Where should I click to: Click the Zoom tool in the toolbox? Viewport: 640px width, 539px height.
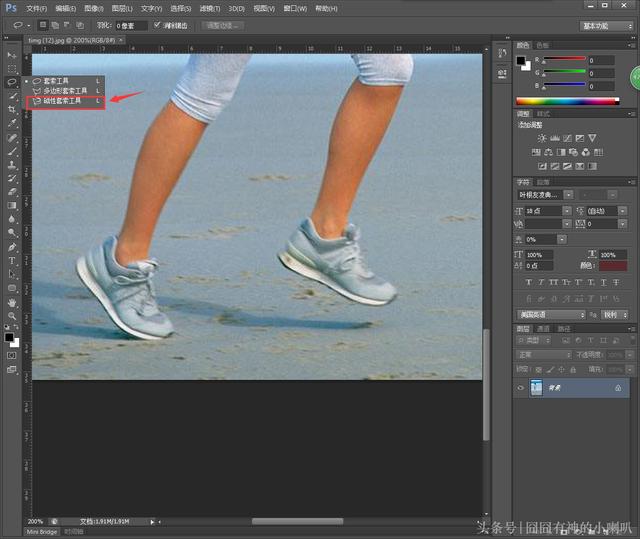pyautogui.click(x=12, y=315)
